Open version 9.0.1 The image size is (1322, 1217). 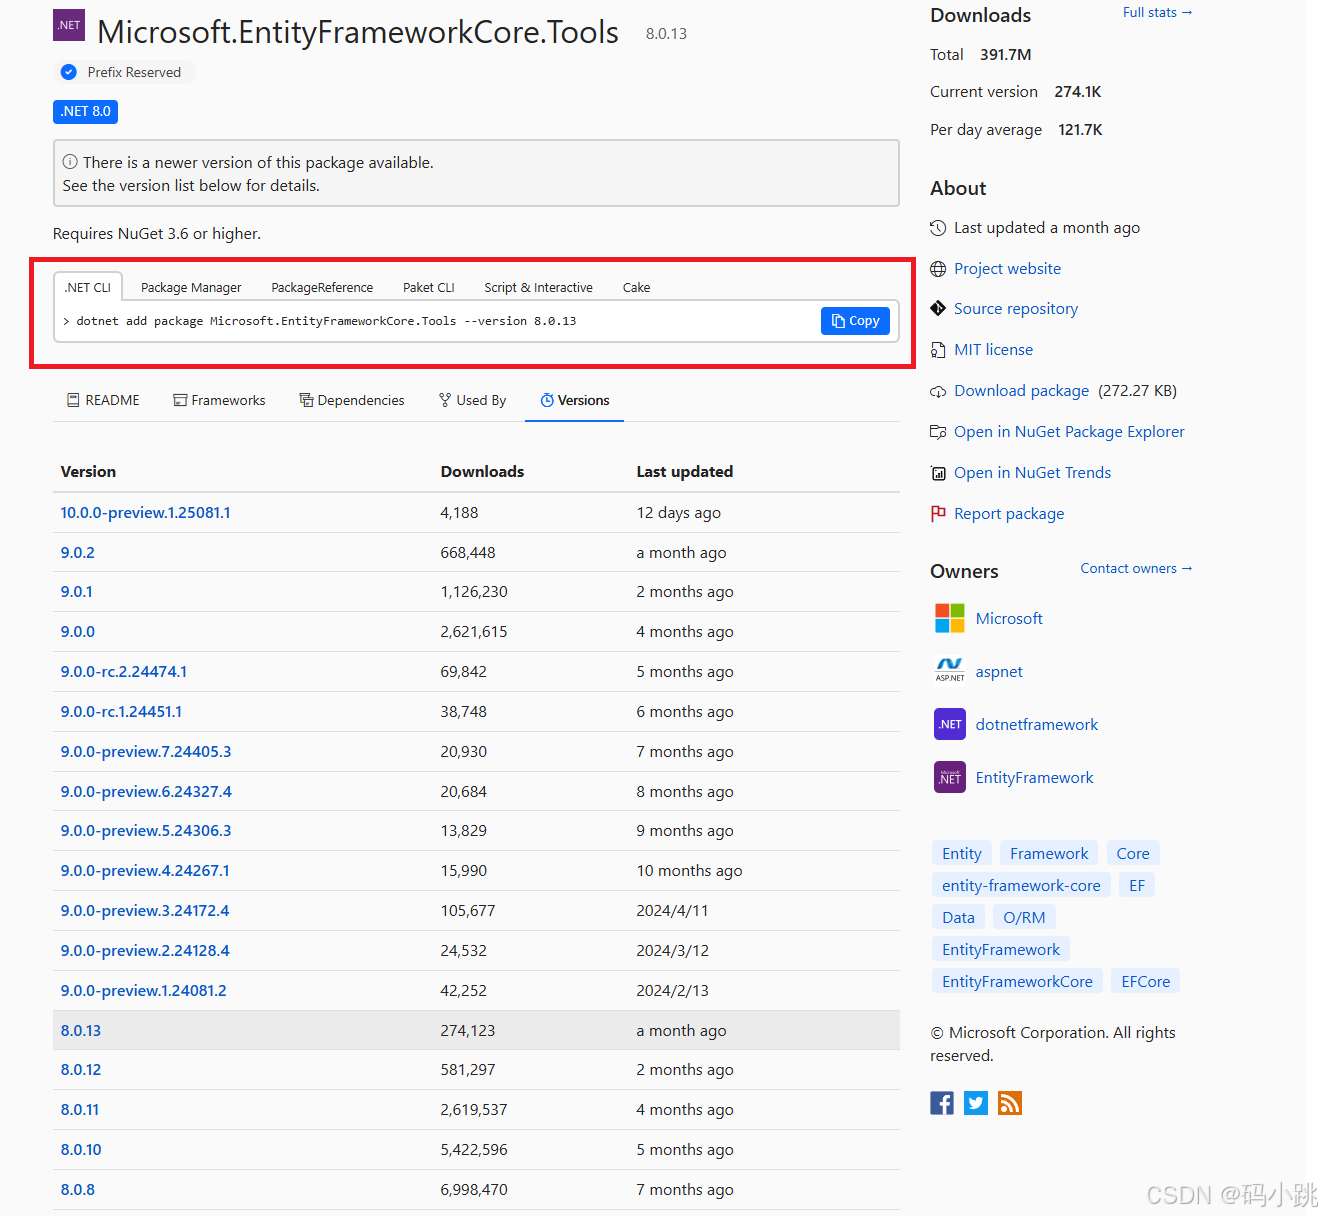[x=76, y=592]
